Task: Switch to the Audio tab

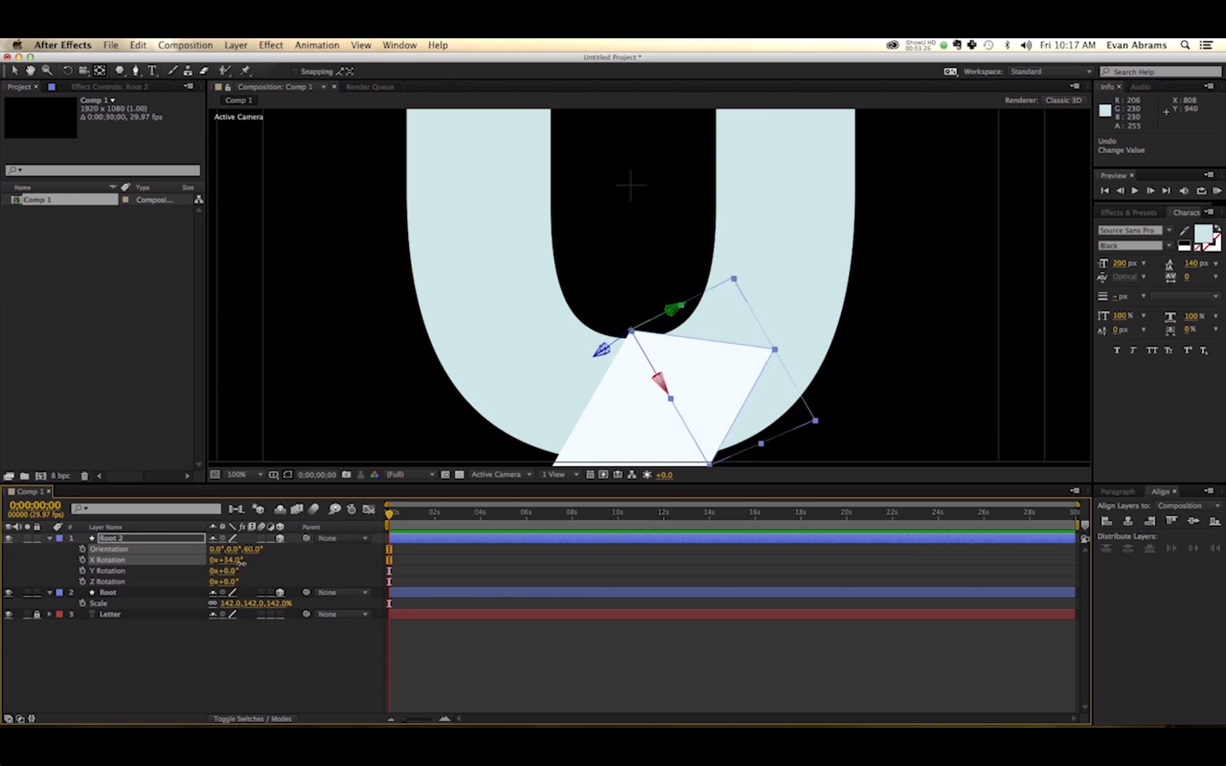Action: [x=1141, y=87]
